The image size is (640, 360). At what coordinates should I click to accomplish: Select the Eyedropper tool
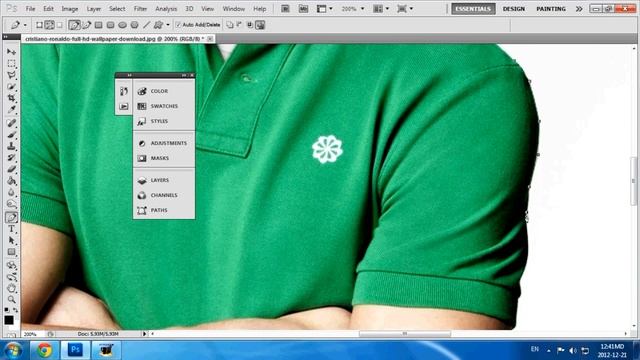tap(11, 109)
